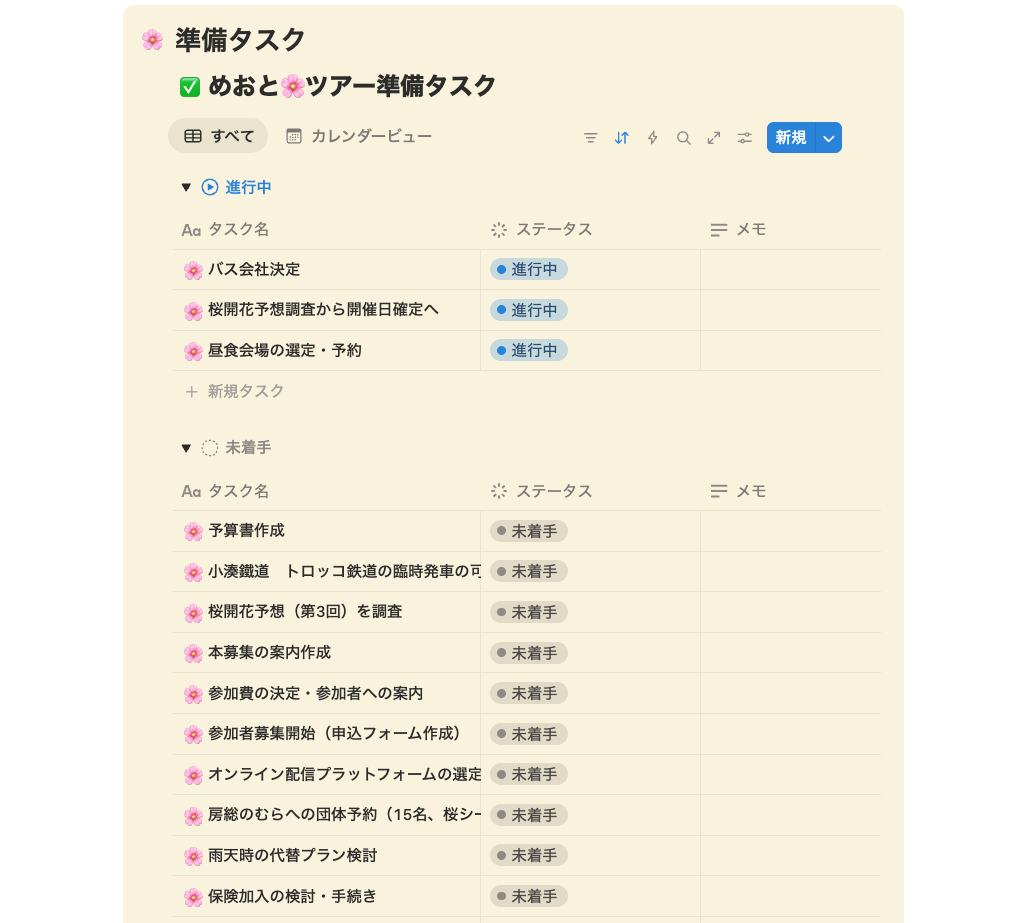Click the blue 新規 button

point(789,137)
